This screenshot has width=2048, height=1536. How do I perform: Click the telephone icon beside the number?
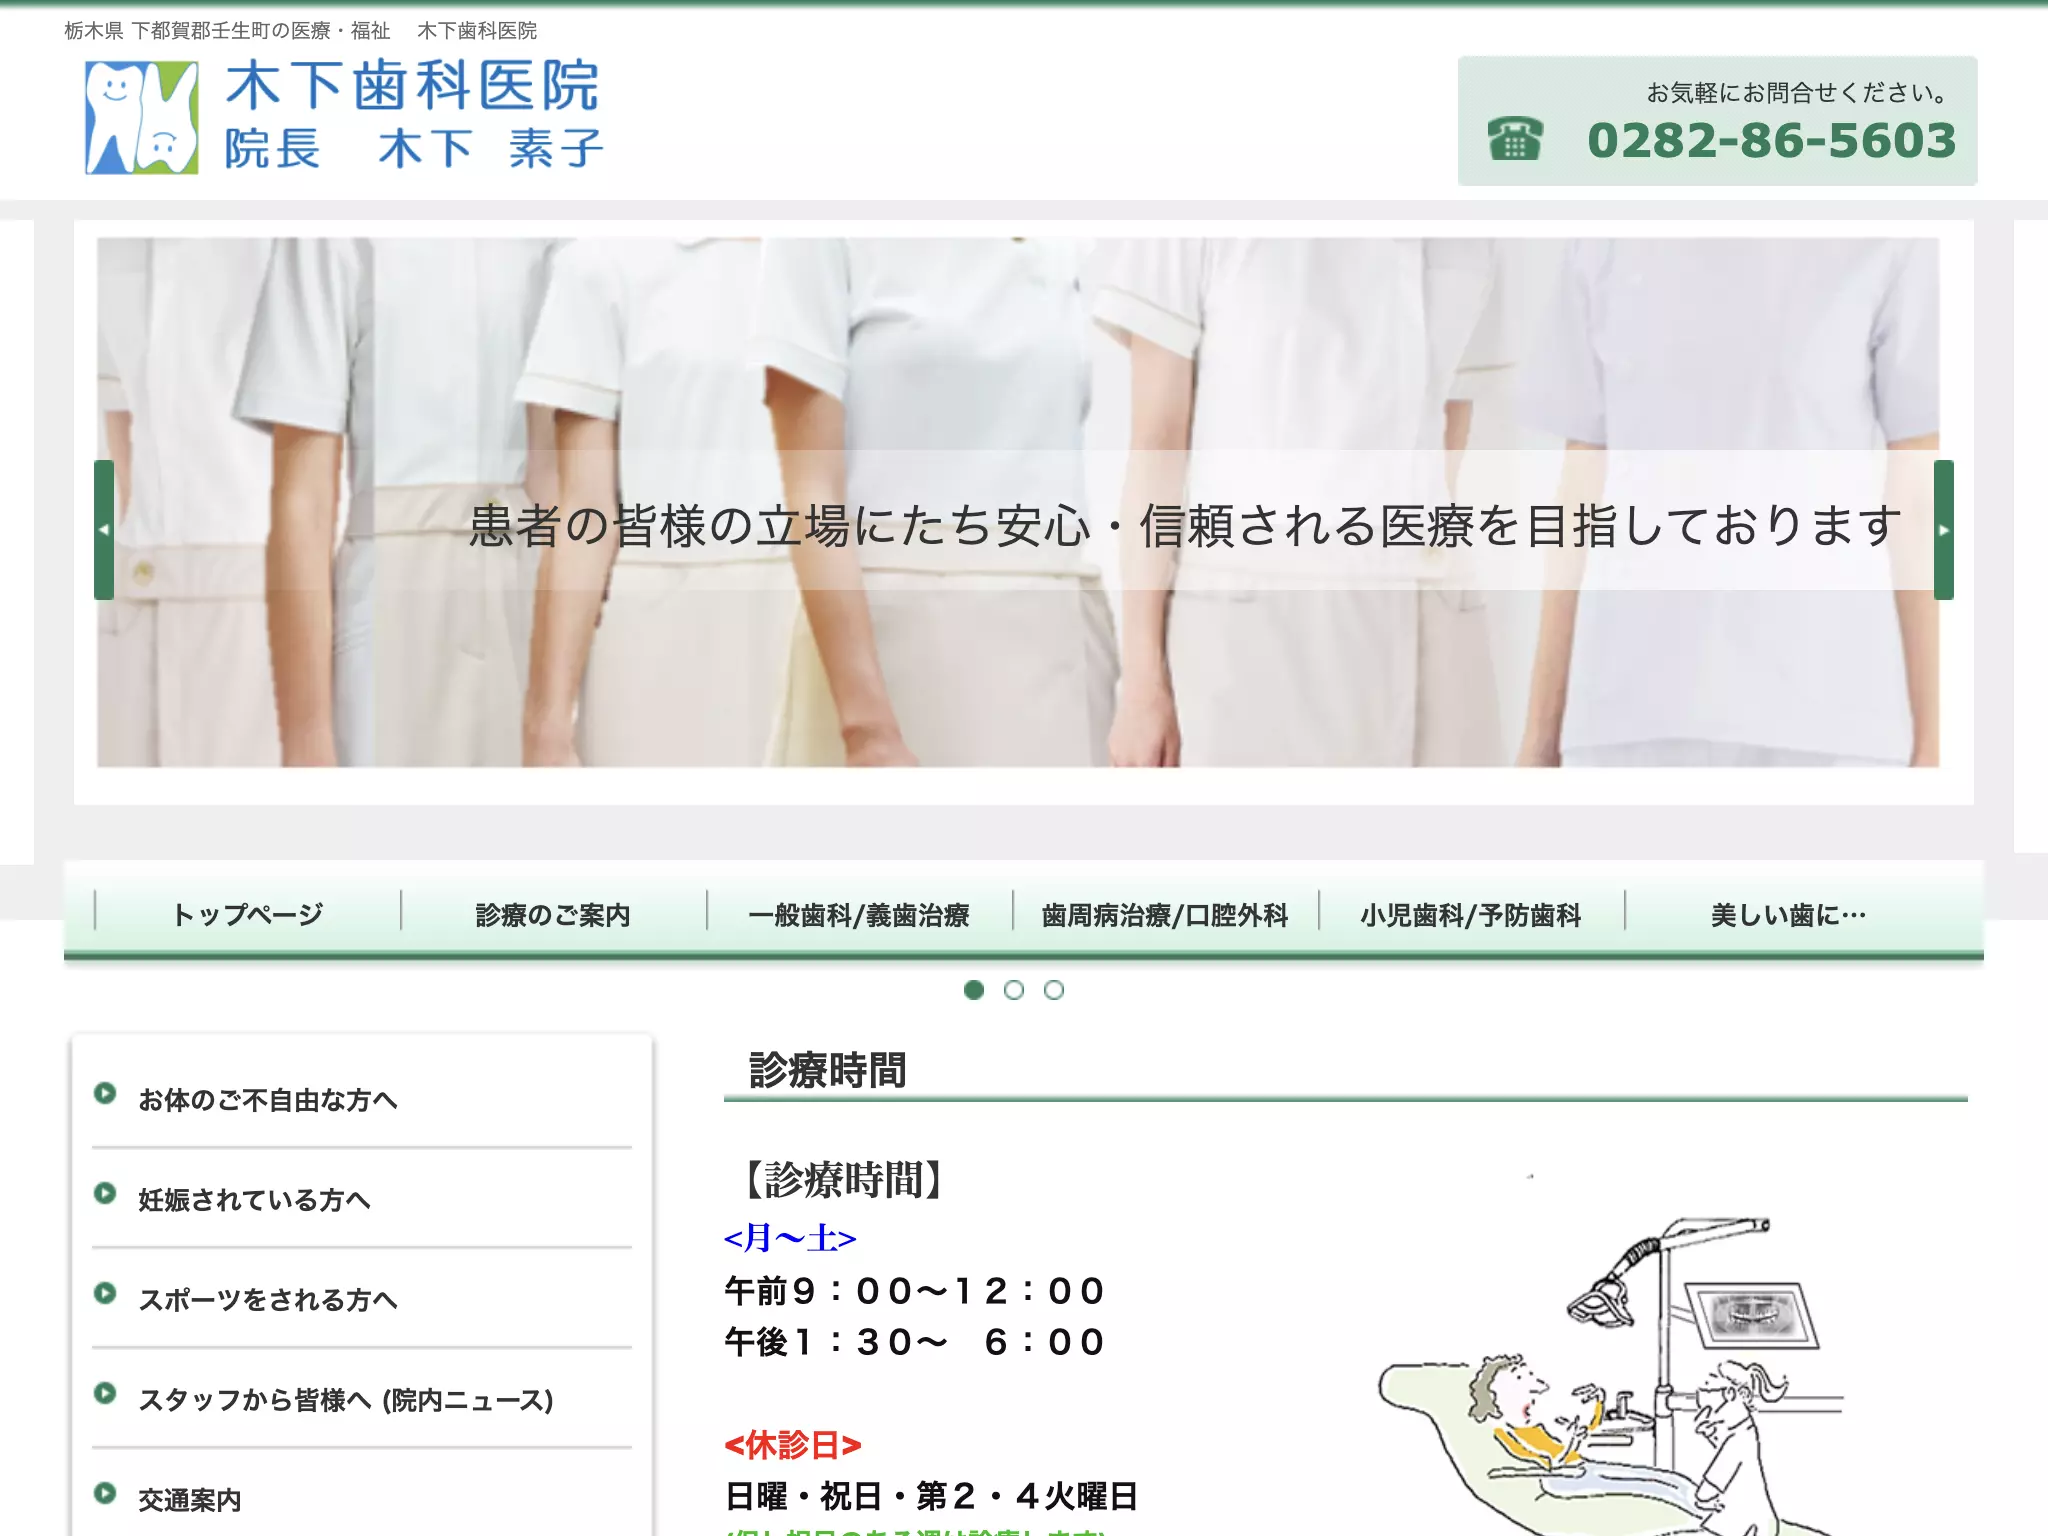[1515, 138]
